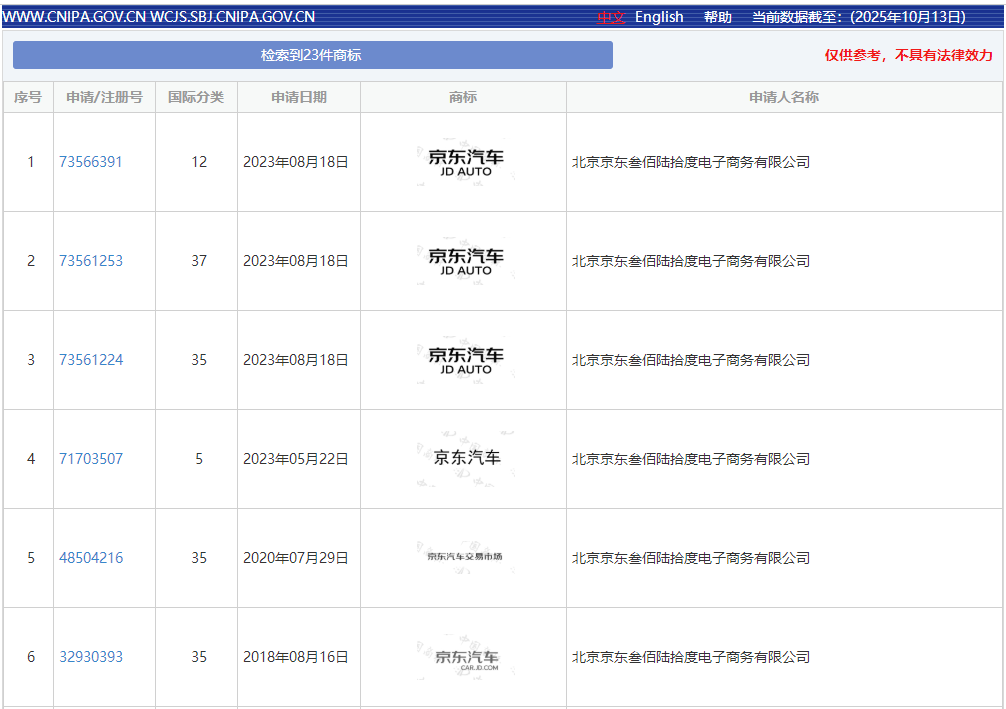
Task: Open trademark registration number 48504216
Action: pyautogui.click(x=91, y=558)
